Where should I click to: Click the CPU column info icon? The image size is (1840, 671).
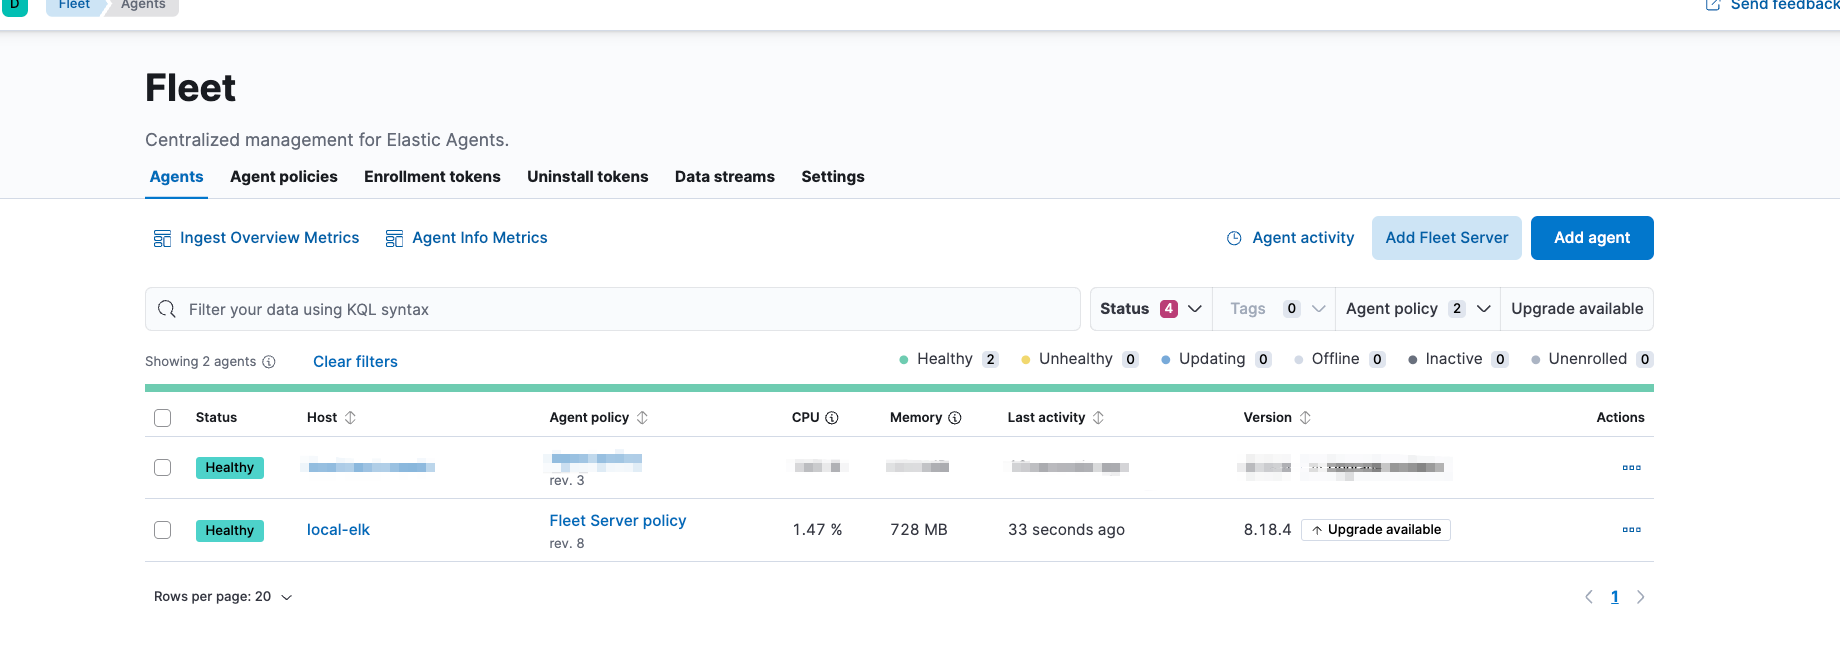point(832,418)
